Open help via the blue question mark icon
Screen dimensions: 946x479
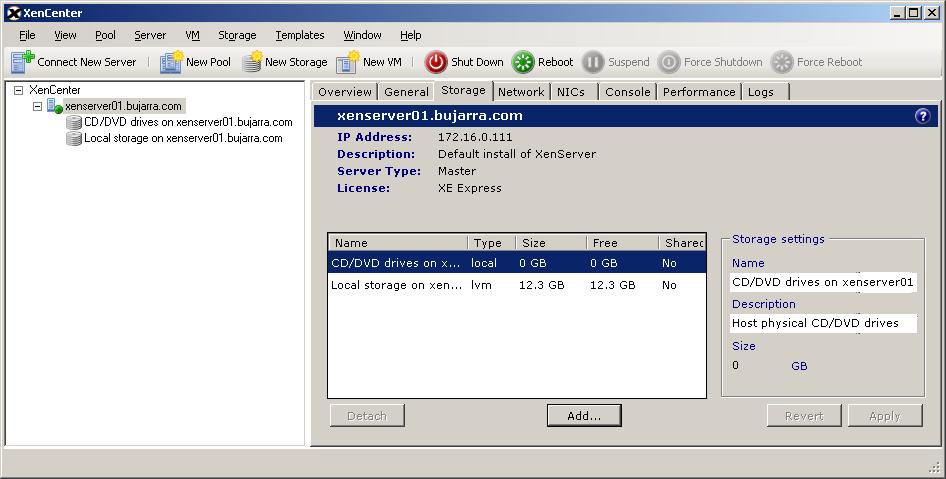click(x=922, y=116)
